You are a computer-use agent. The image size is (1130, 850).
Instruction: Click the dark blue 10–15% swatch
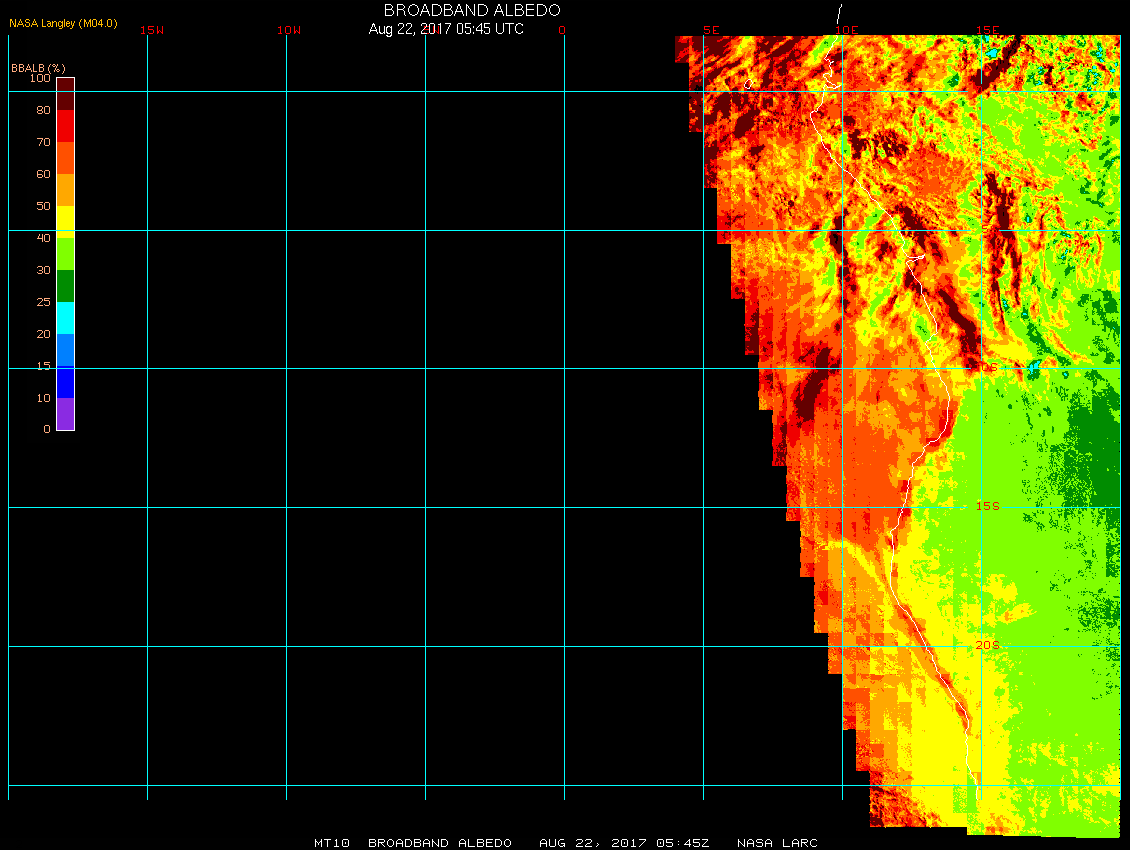65,382
